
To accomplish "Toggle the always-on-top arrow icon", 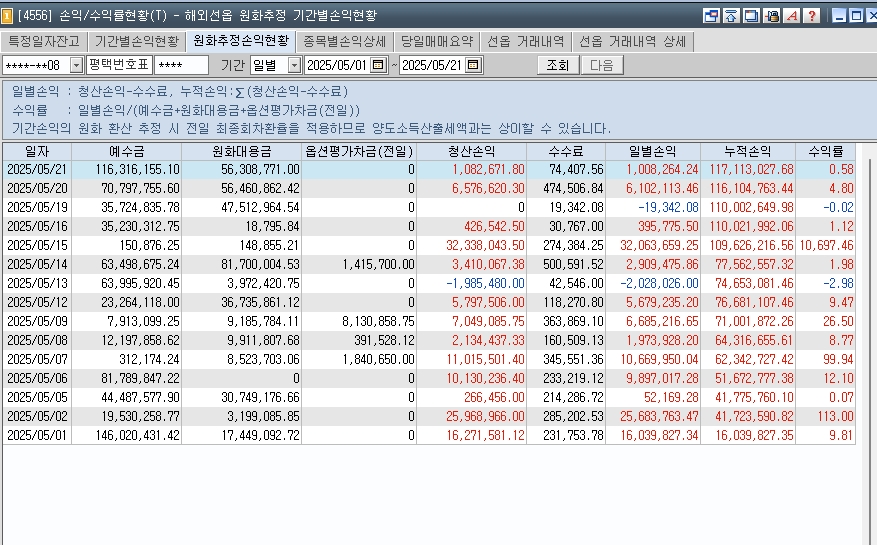I will (731, 16).
